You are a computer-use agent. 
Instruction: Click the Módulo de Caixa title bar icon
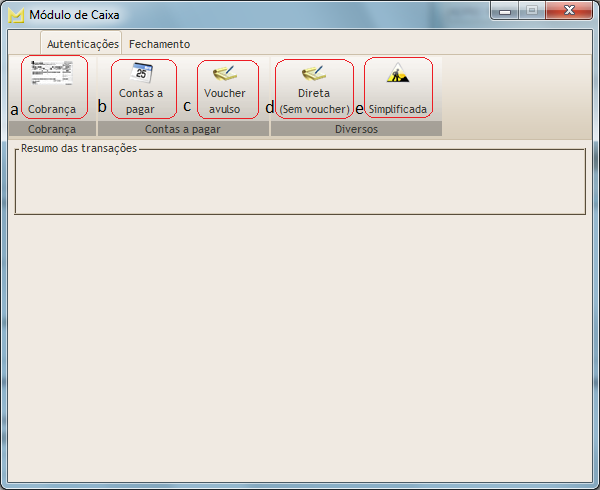(x=16, y=14)
